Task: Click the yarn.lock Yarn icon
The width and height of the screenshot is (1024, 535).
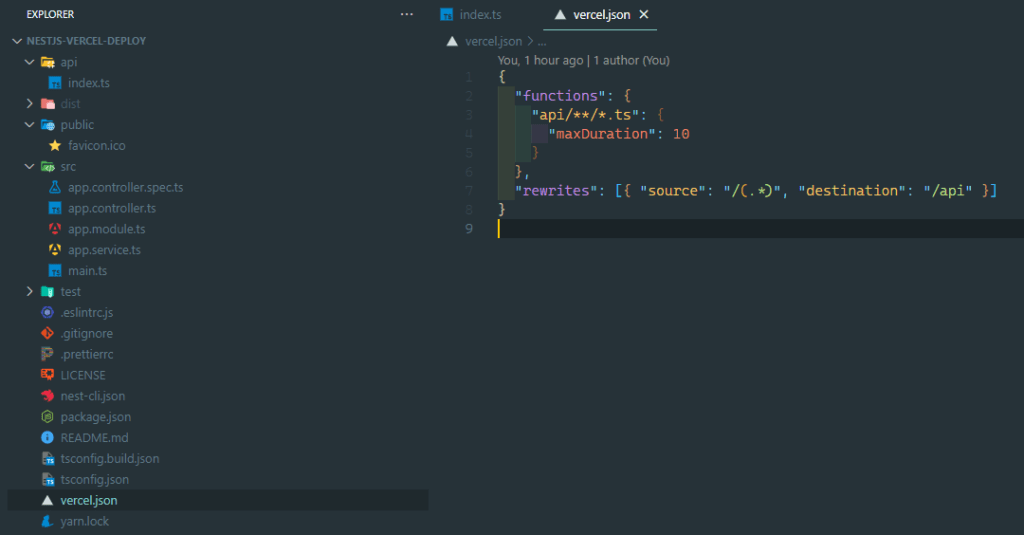Action: pos(47,521)
